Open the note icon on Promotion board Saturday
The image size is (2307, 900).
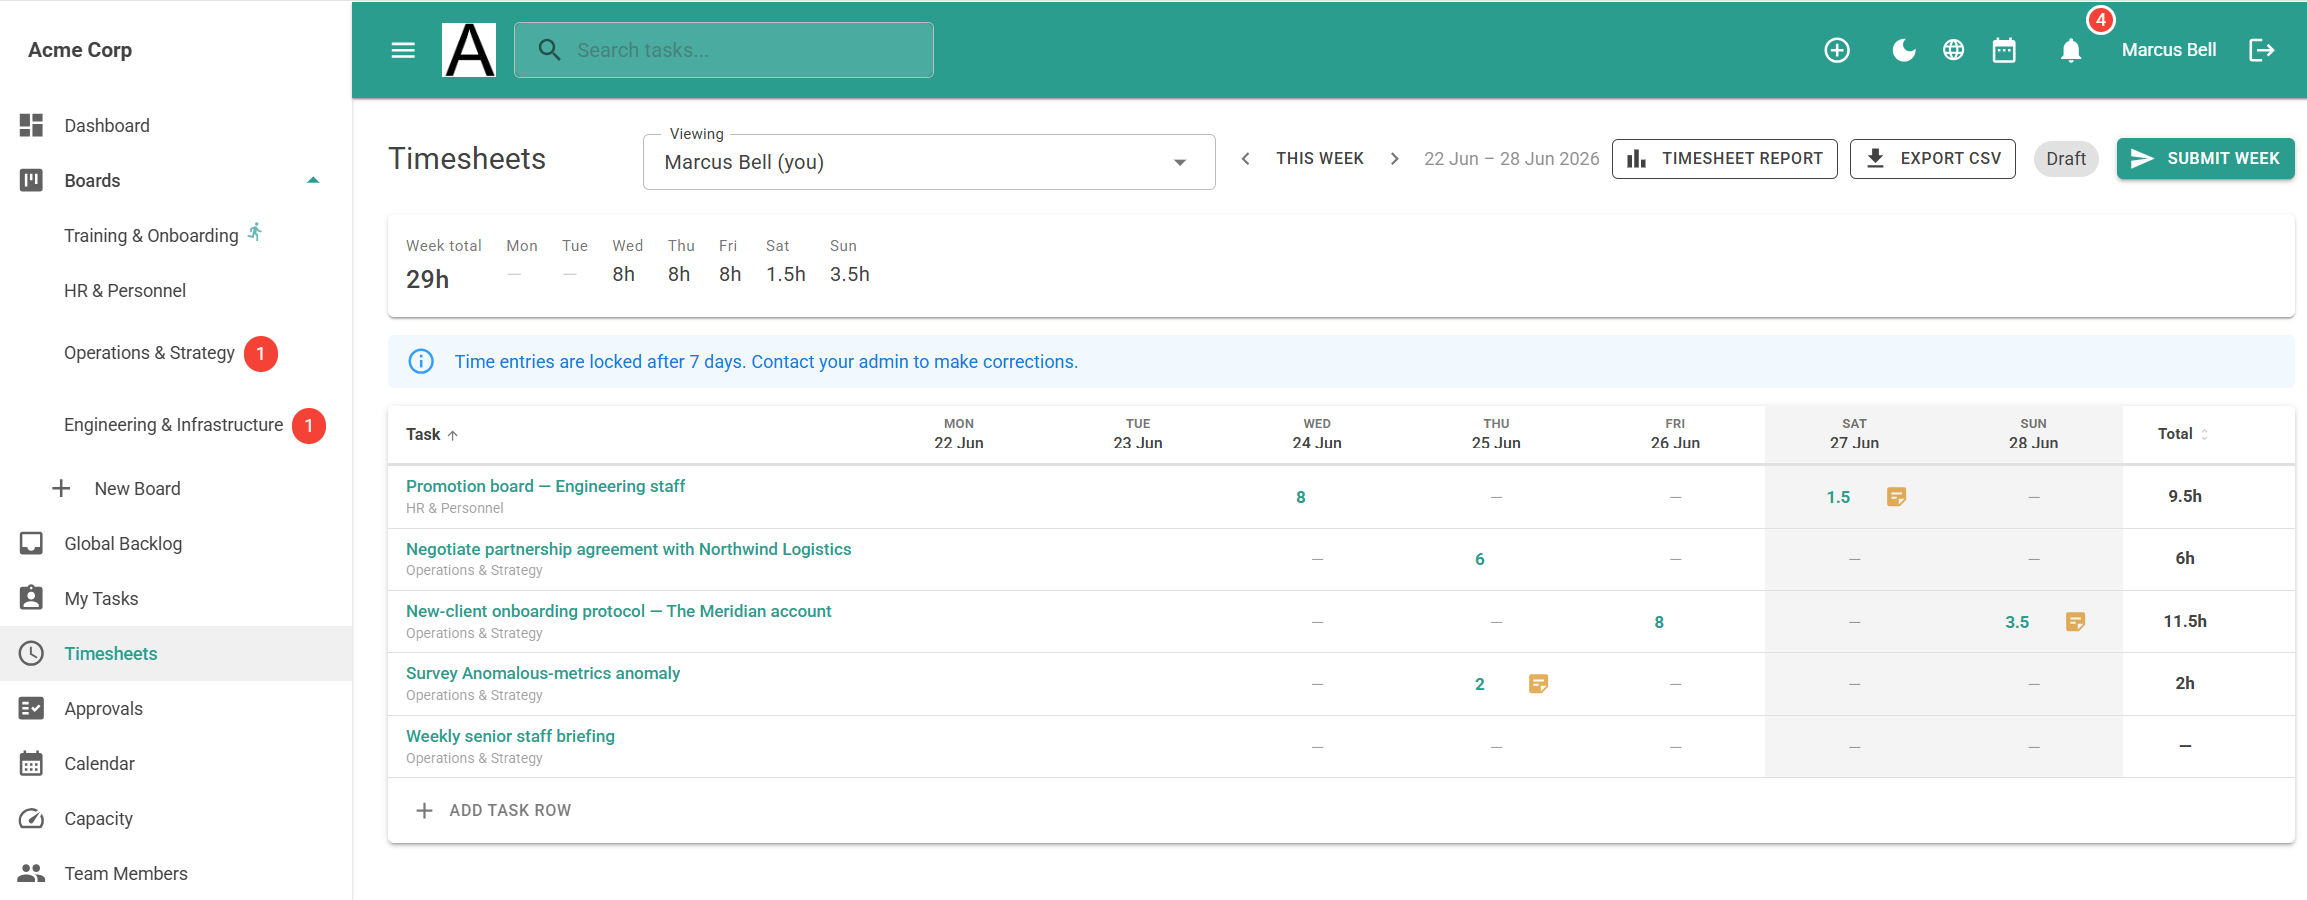pos(1896,497)
